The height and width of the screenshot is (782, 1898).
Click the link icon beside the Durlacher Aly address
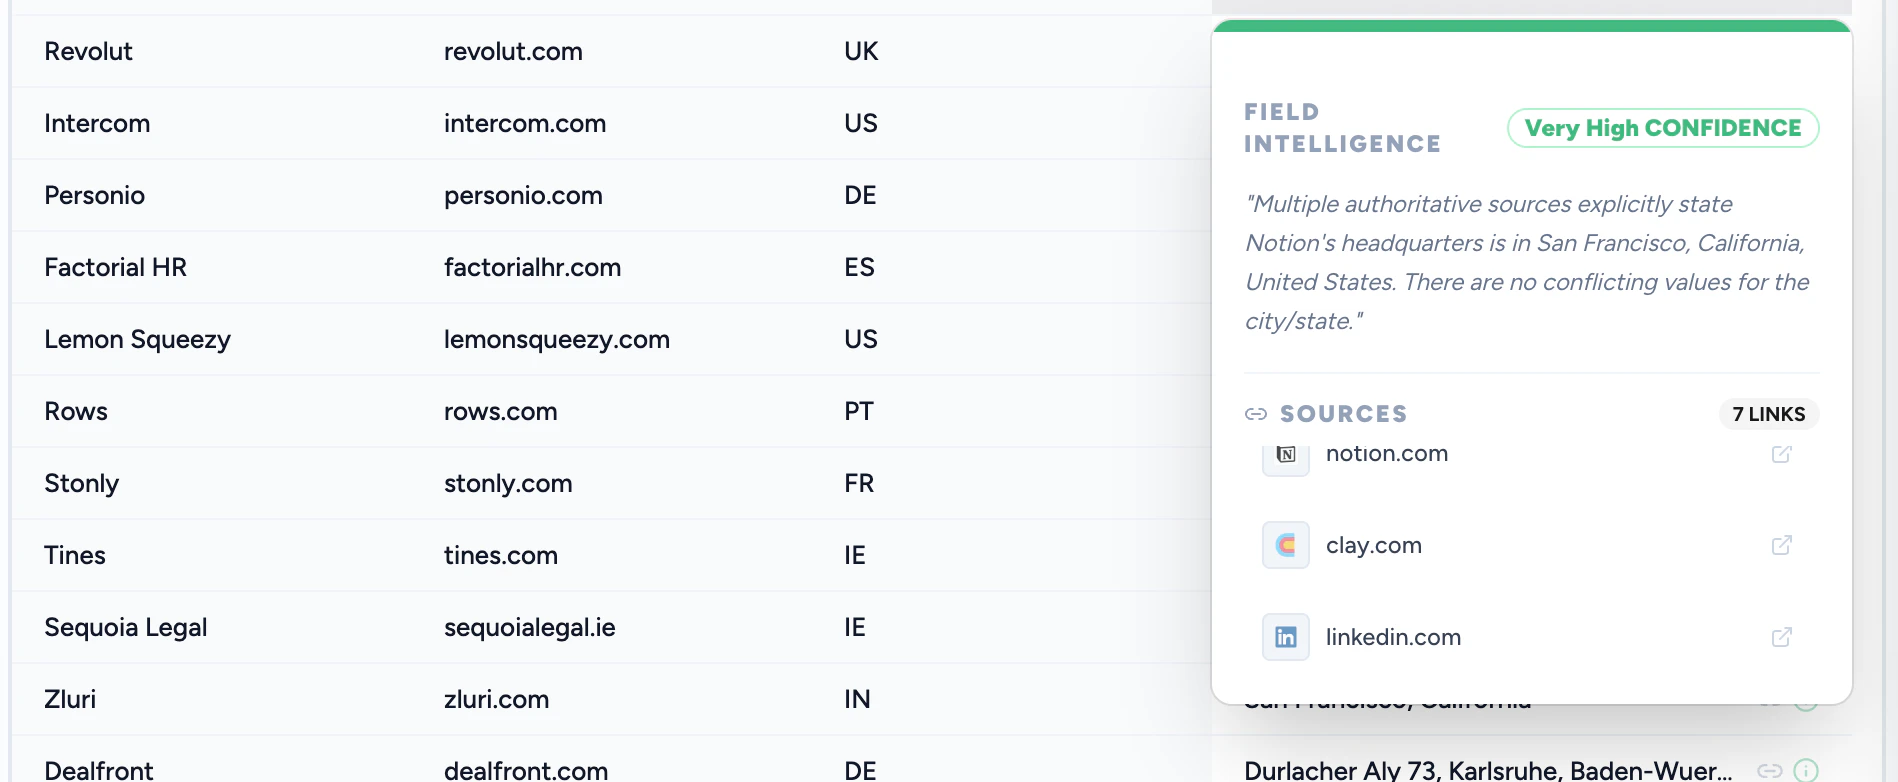[1770, 770]
